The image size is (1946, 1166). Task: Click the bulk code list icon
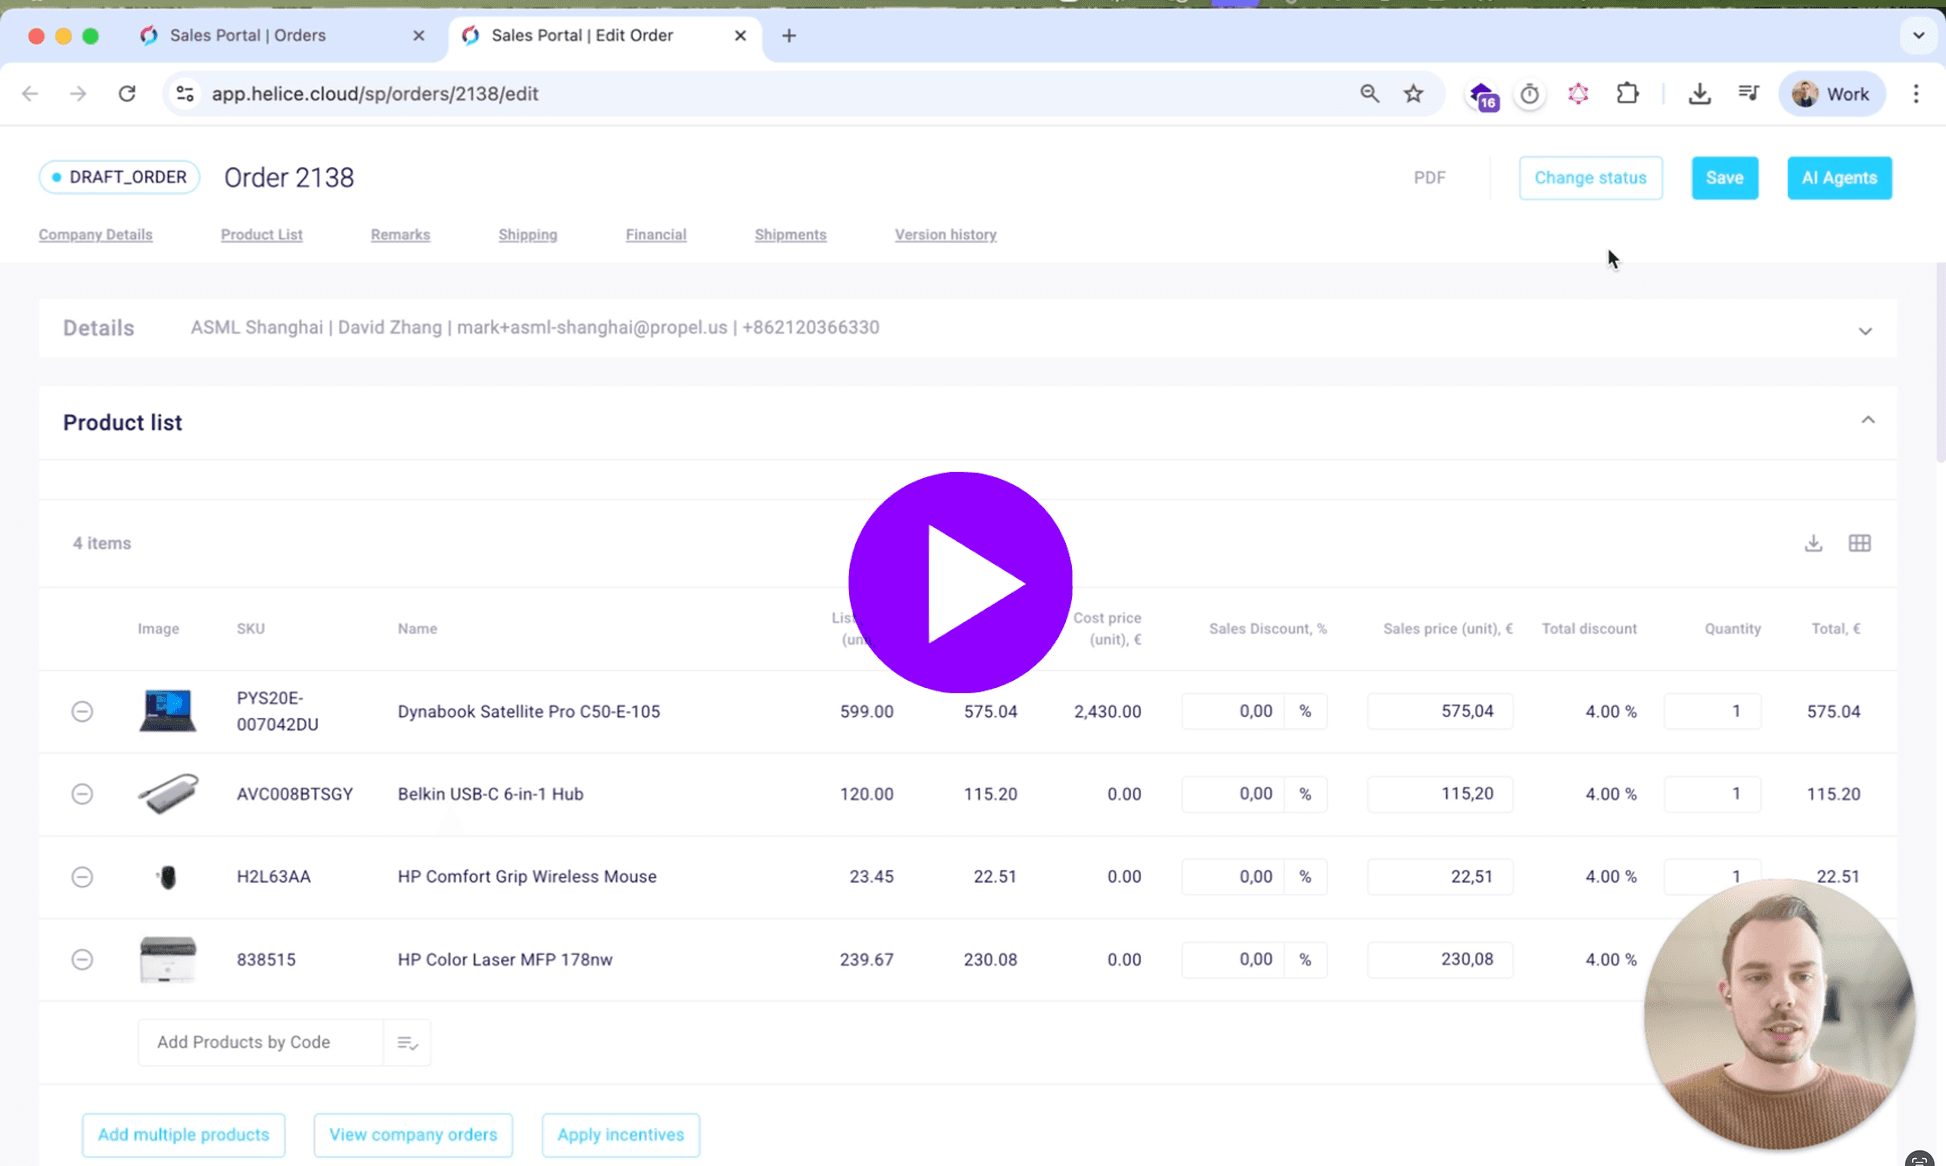coord(407,1042)
